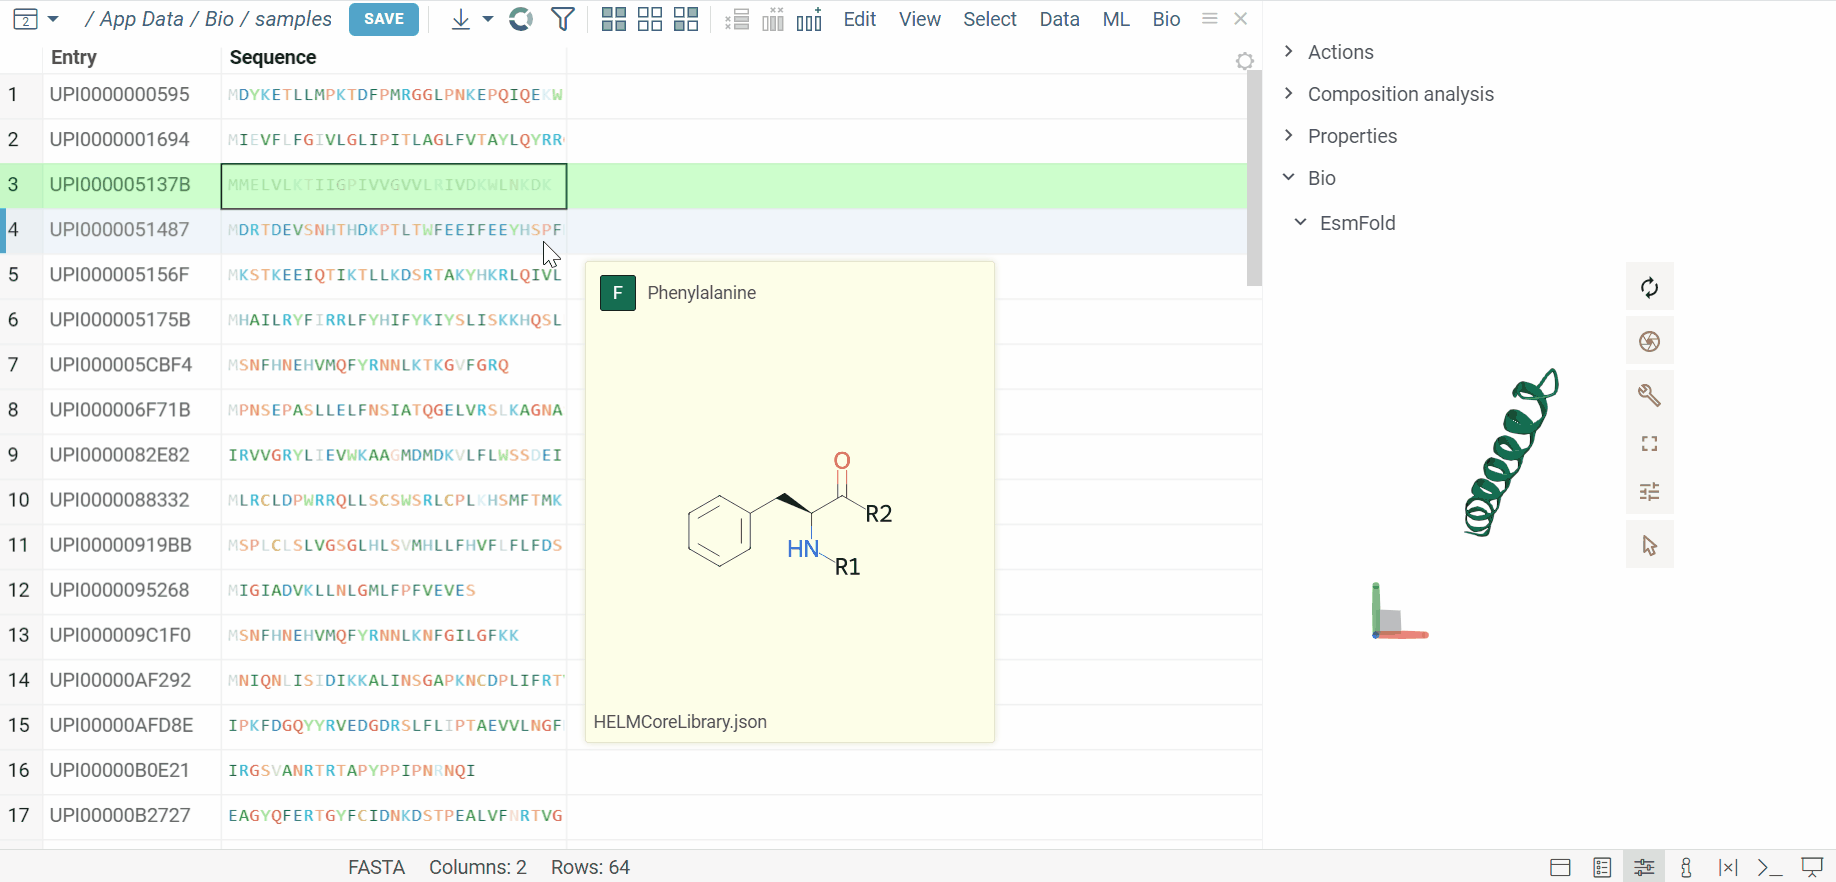Click the wrench tools icon in viewer

1650,395
